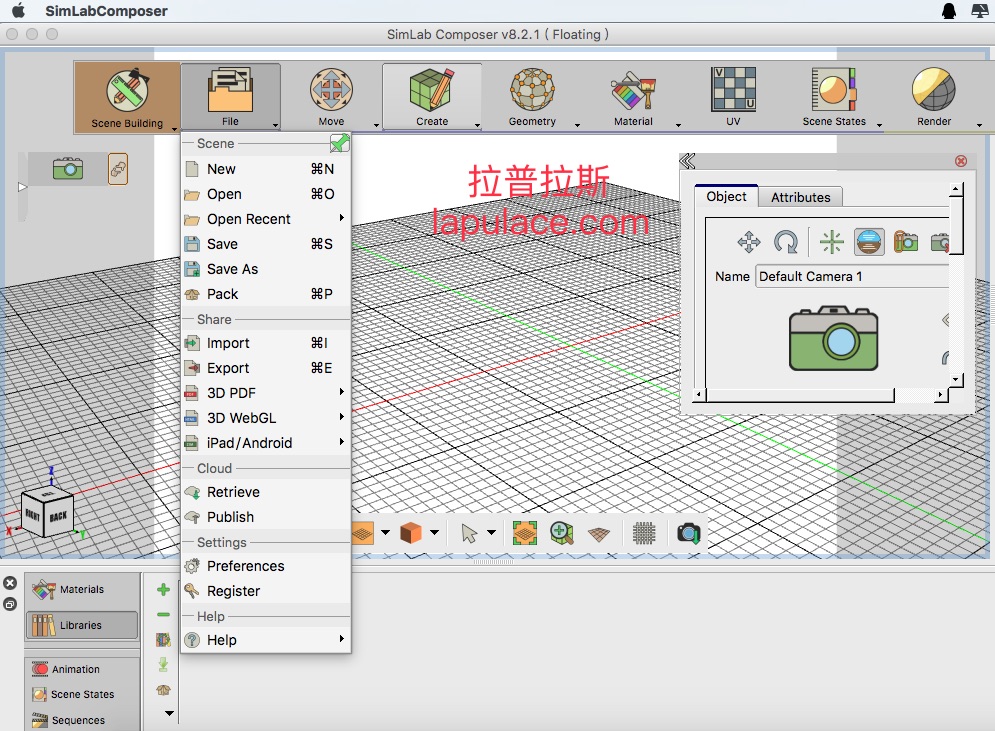Click the brown ground plane icon
The image size is (995, 731).
[599, 534]
